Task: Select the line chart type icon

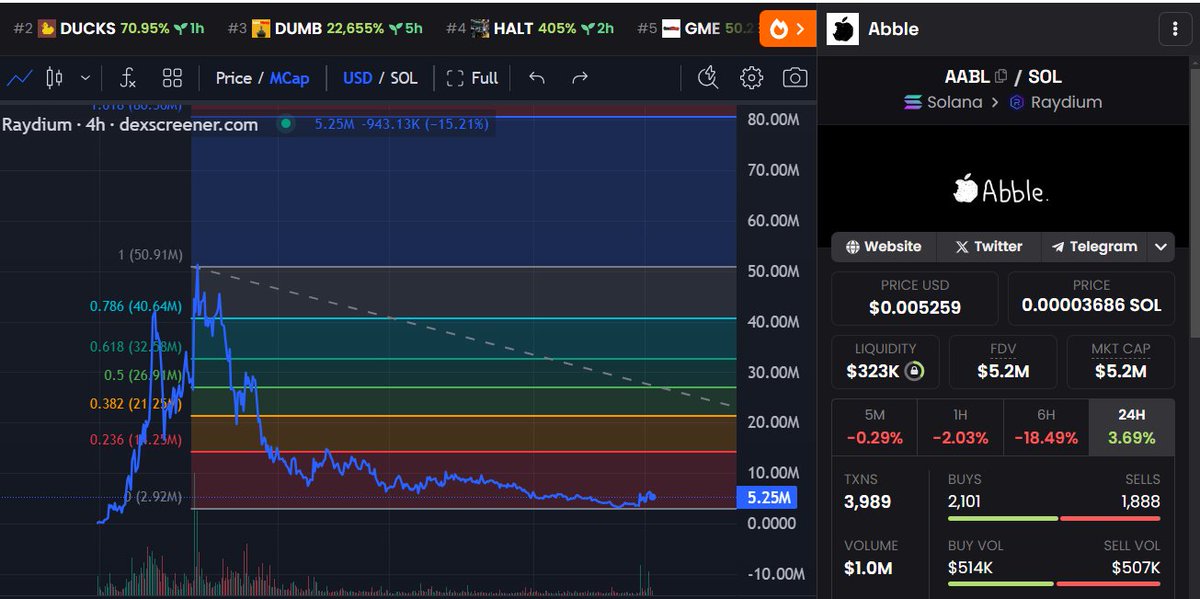Action: click(x=20, y=76)
